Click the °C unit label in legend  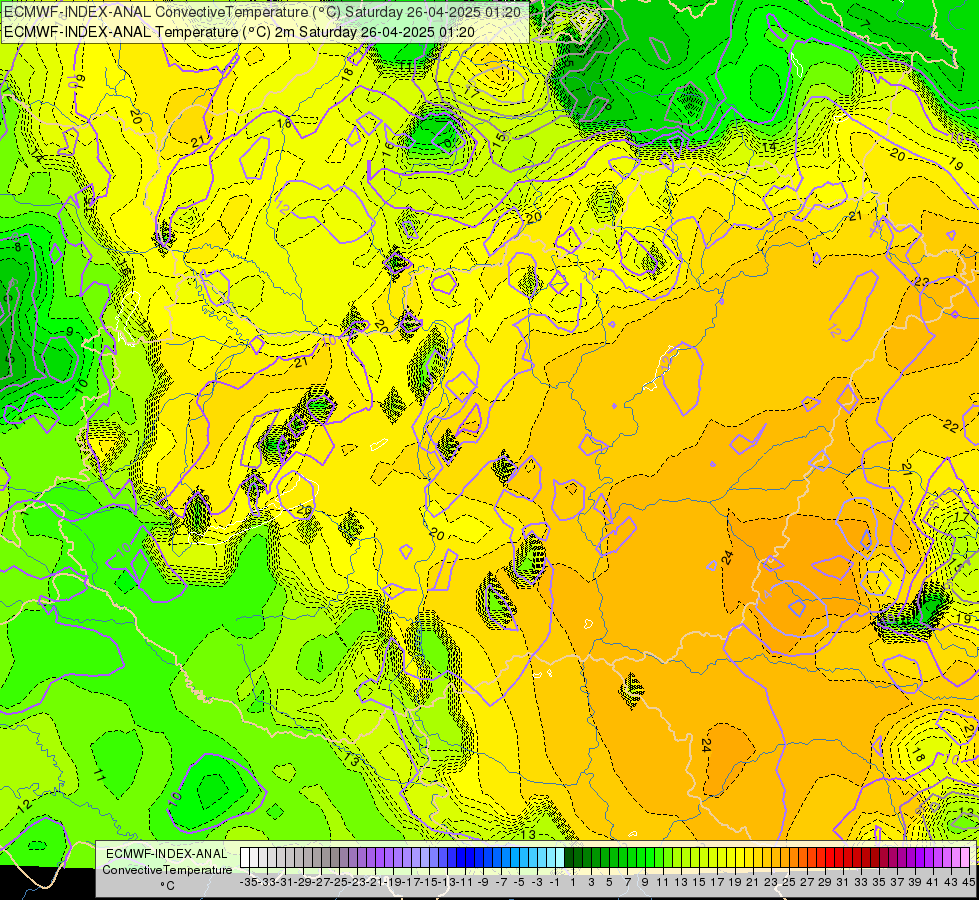167,885
